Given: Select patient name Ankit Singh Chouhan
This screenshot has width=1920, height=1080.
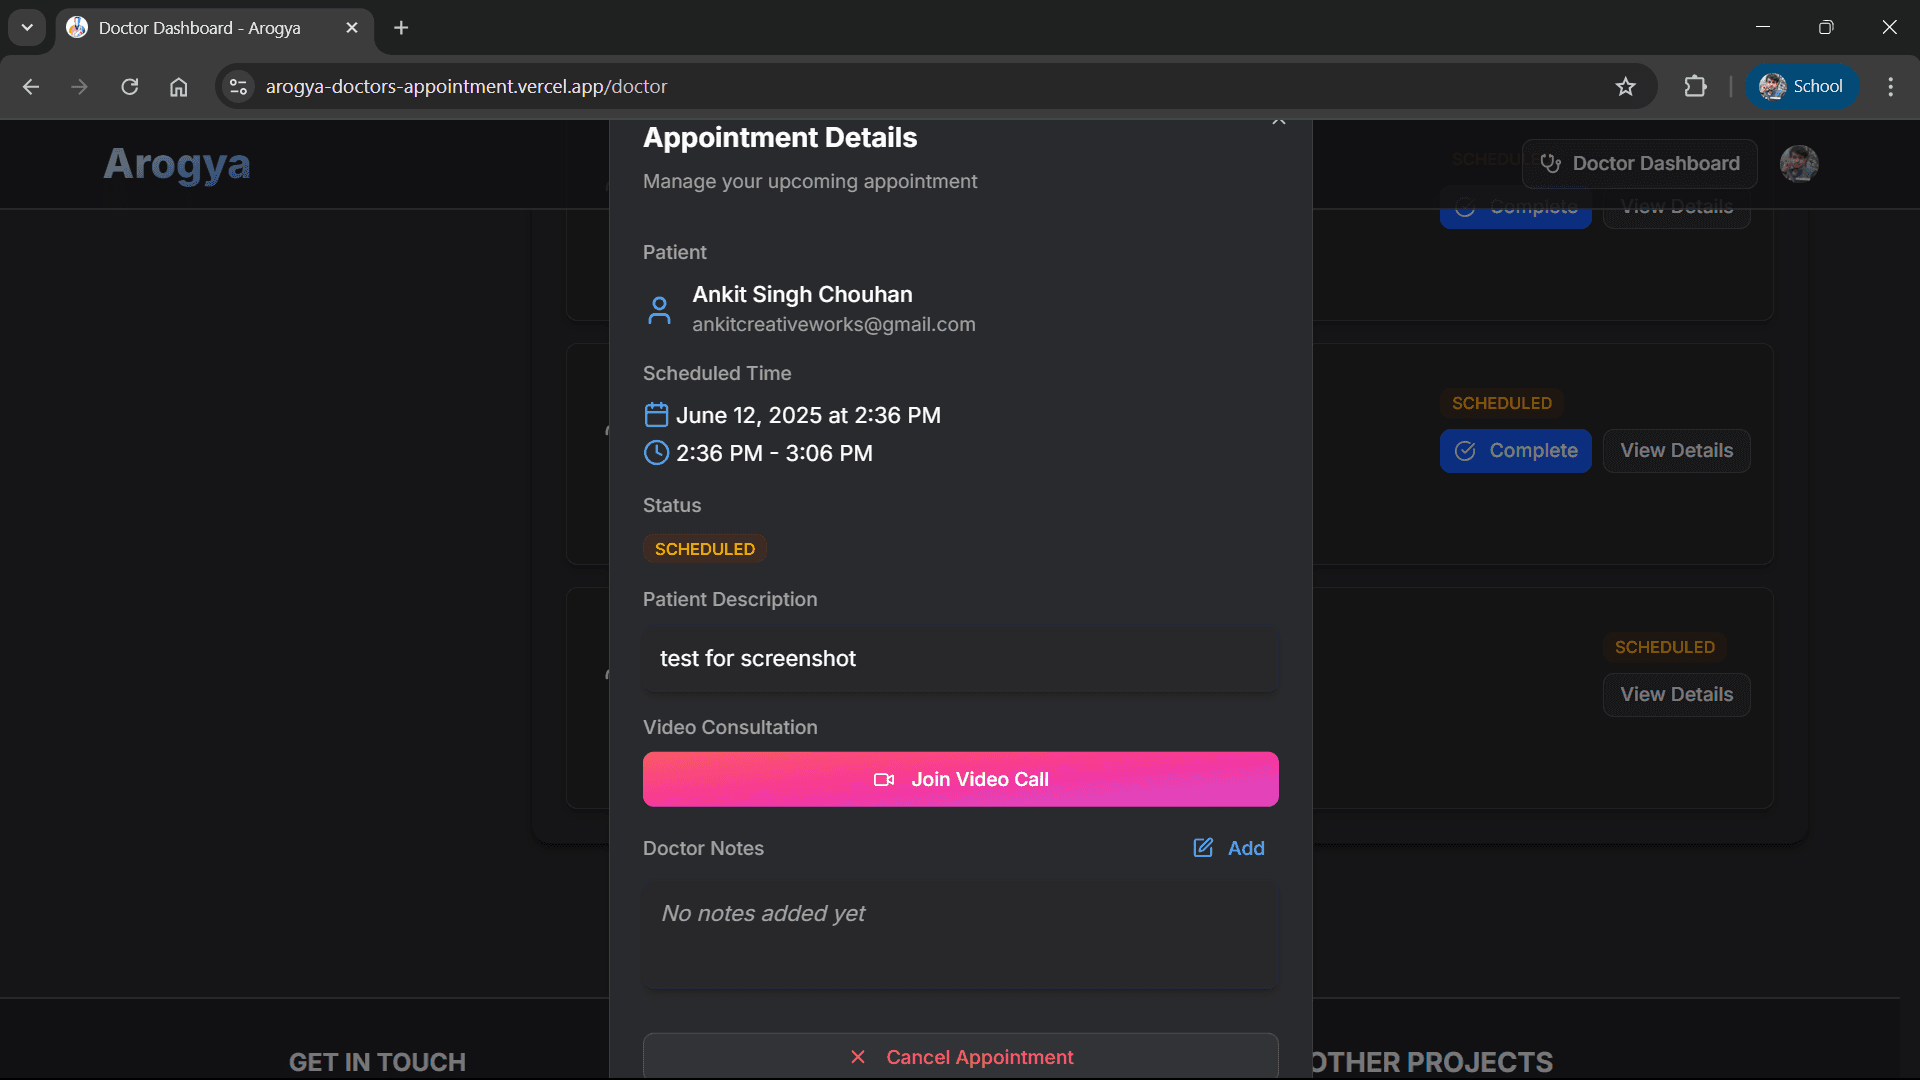Looking at the screenshot, I should [x=802, y=294].
